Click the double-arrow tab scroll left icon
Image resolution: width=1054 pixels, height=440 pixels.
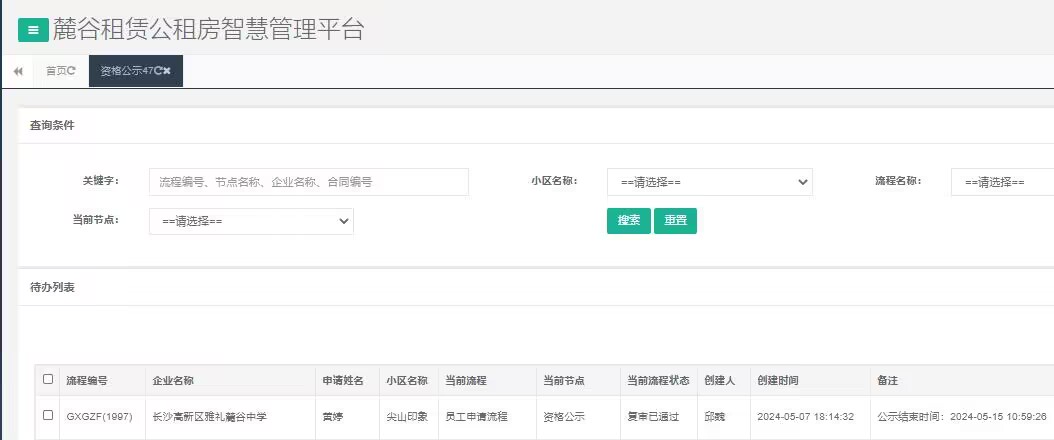pyautogui.click(x=18, y=71)
